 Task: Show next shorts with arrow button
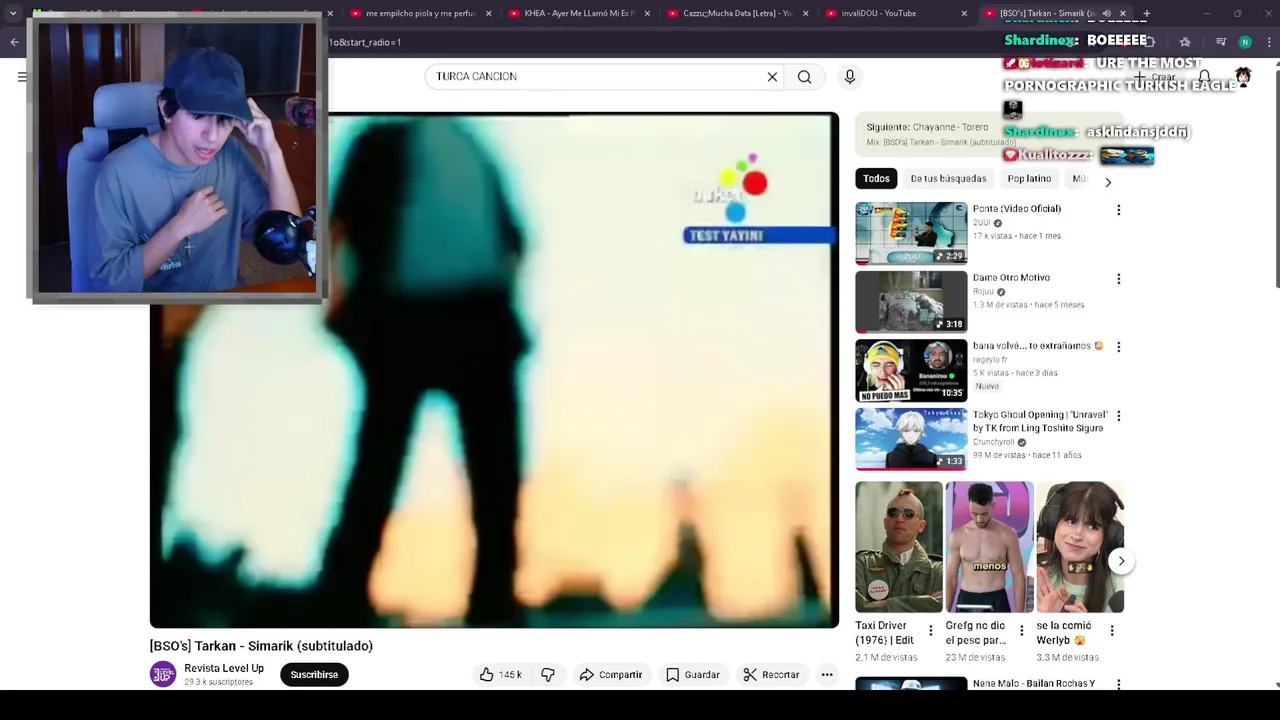(1121, 561)
